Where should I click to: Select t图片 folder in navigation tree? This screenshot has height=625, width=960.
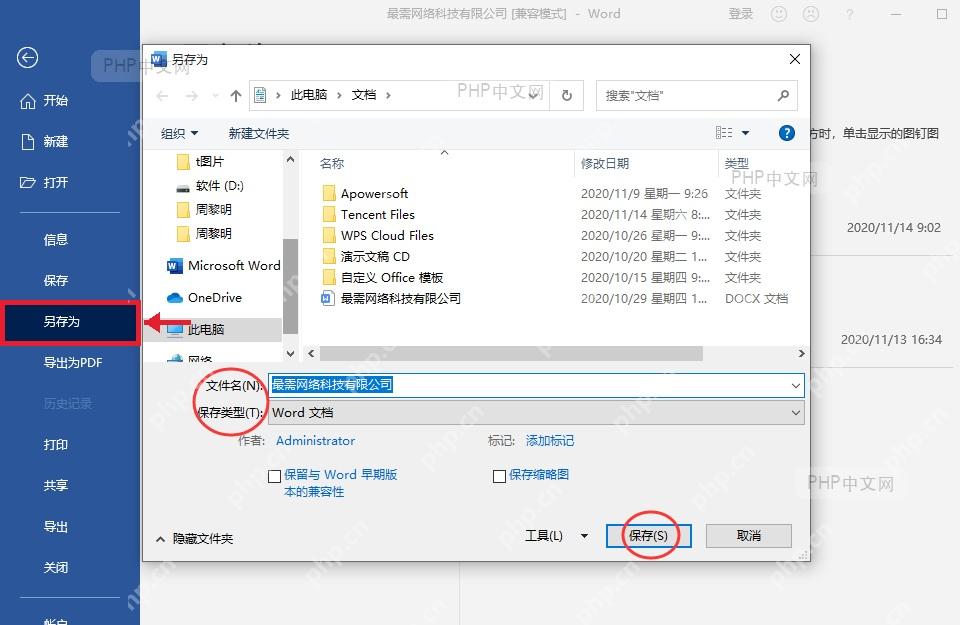point(200,162)
